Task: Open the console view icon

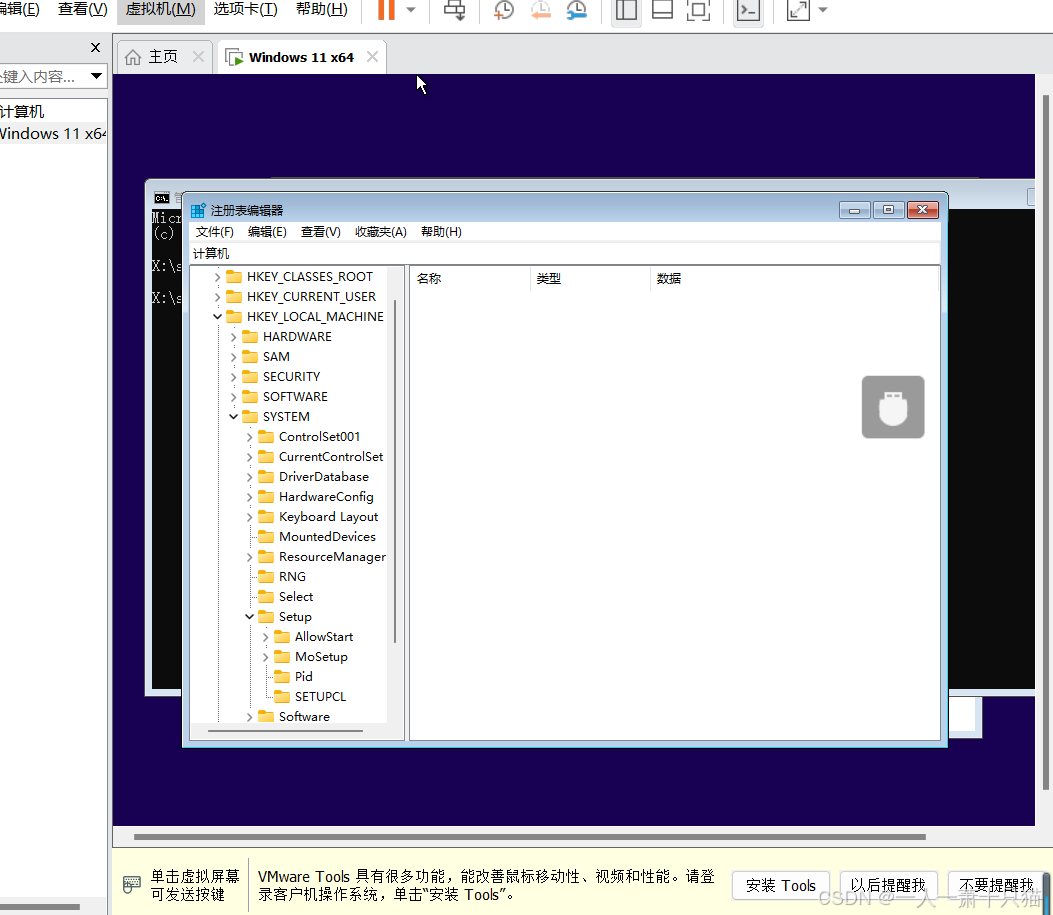Action: click(748, 10)
